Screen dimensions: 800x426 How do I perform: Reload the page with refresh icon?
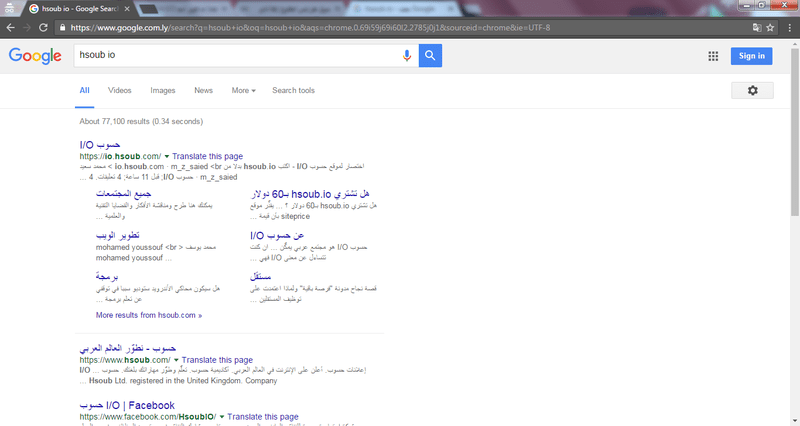[x=43, y=28]
